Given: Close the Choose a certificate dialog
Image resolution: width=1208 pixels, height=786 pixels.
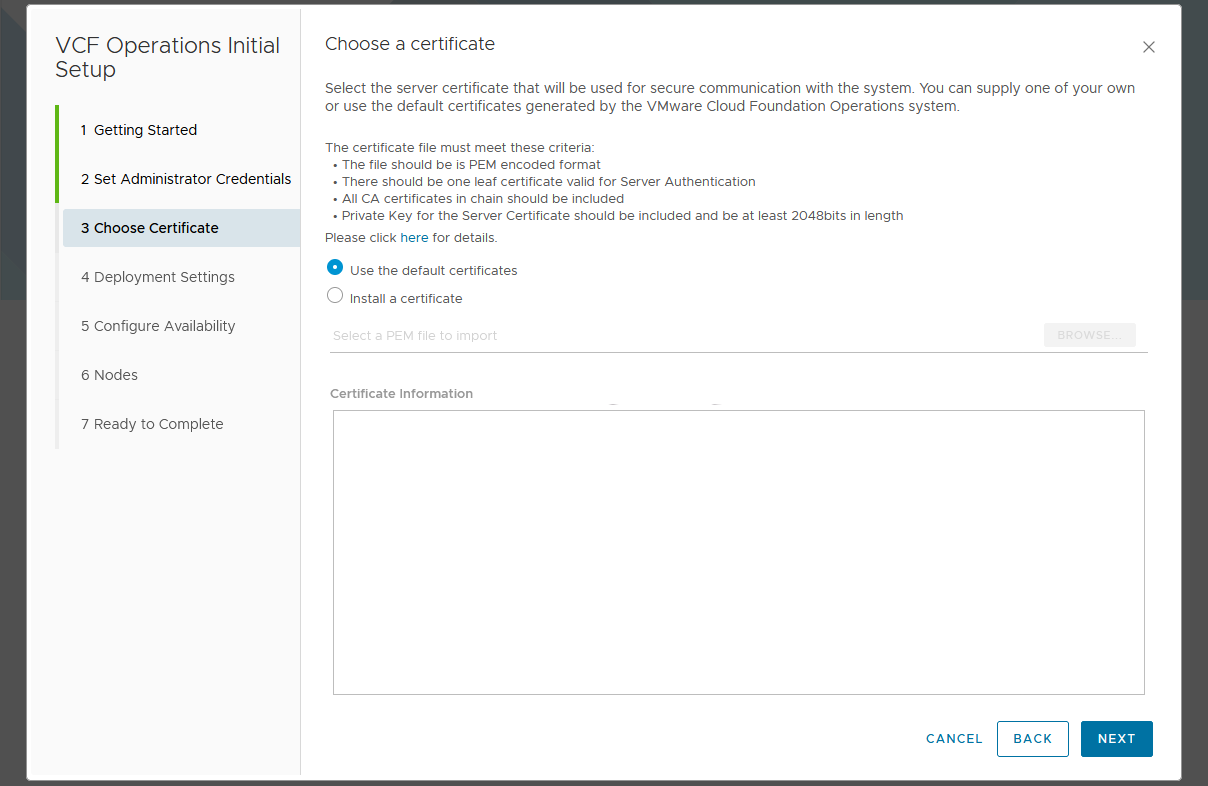Looking at the screenshot, I should point(1148,47).
